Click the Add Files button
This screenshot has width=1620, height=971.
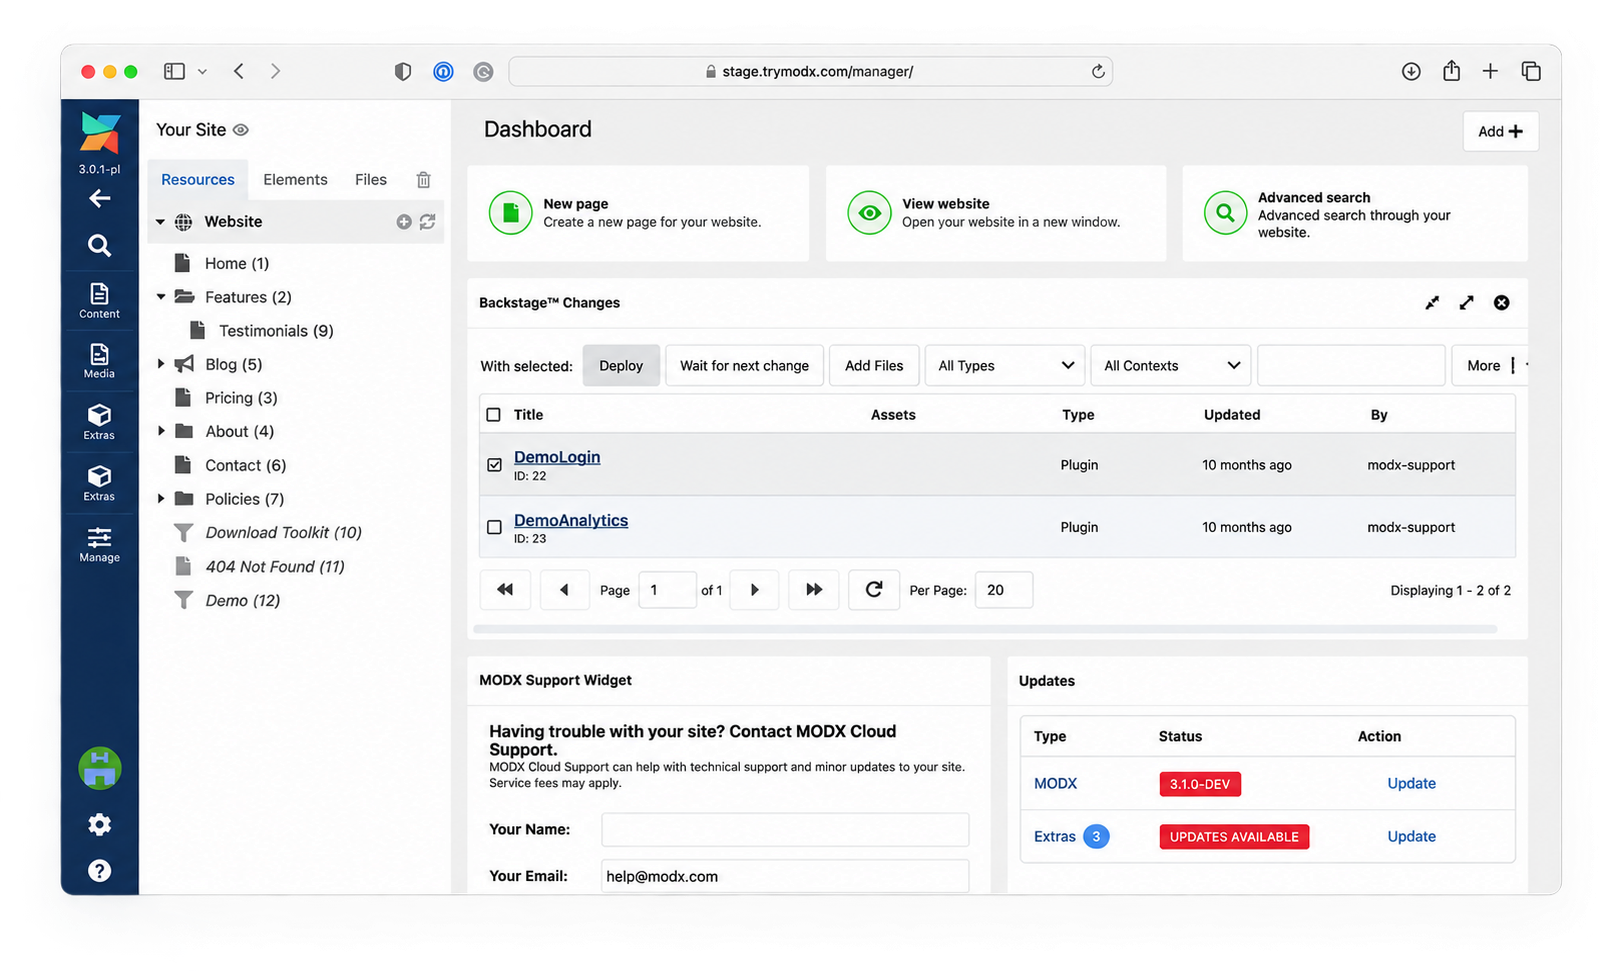pyautogui.click(x=874, y=366)
